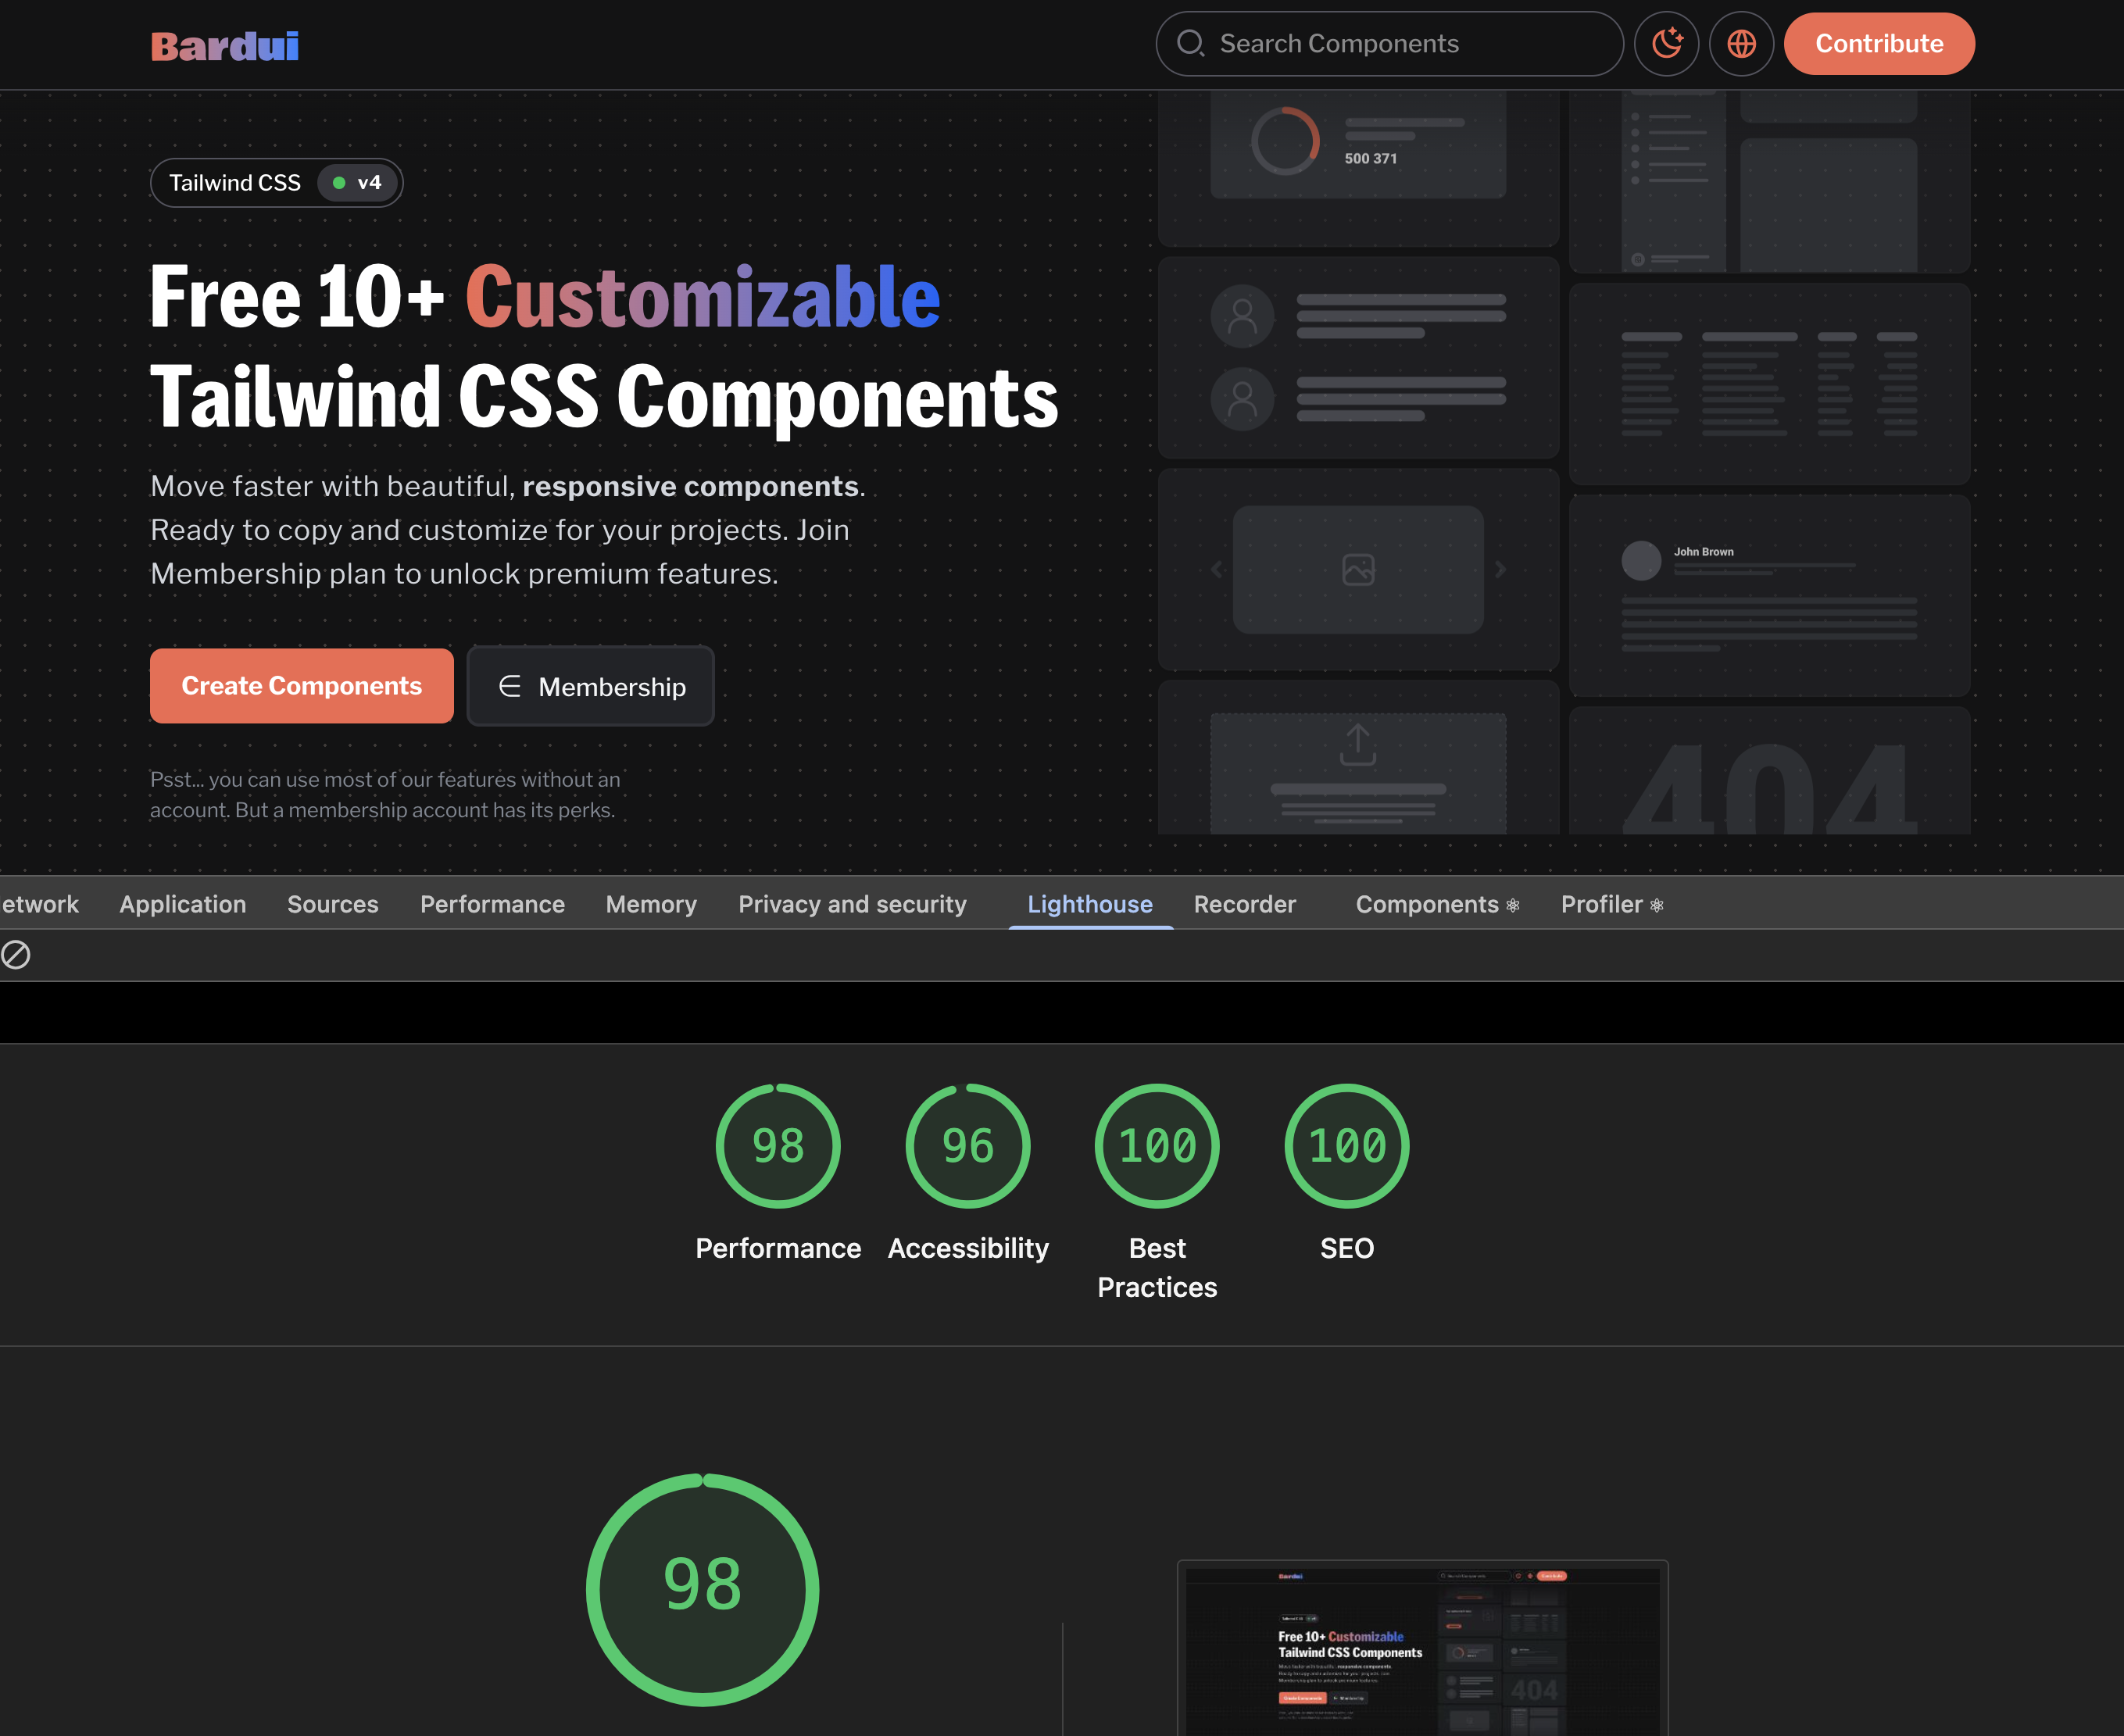
Task: Open the Application panel
Action: 183,904
